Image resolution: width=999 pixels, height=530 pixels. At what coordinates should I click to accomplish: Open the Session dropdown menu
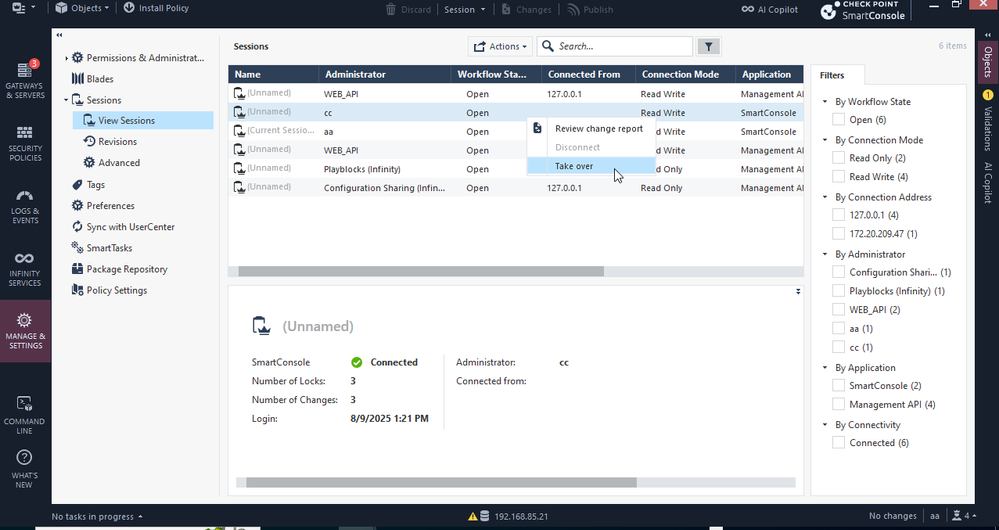click(x=464, y=9)
